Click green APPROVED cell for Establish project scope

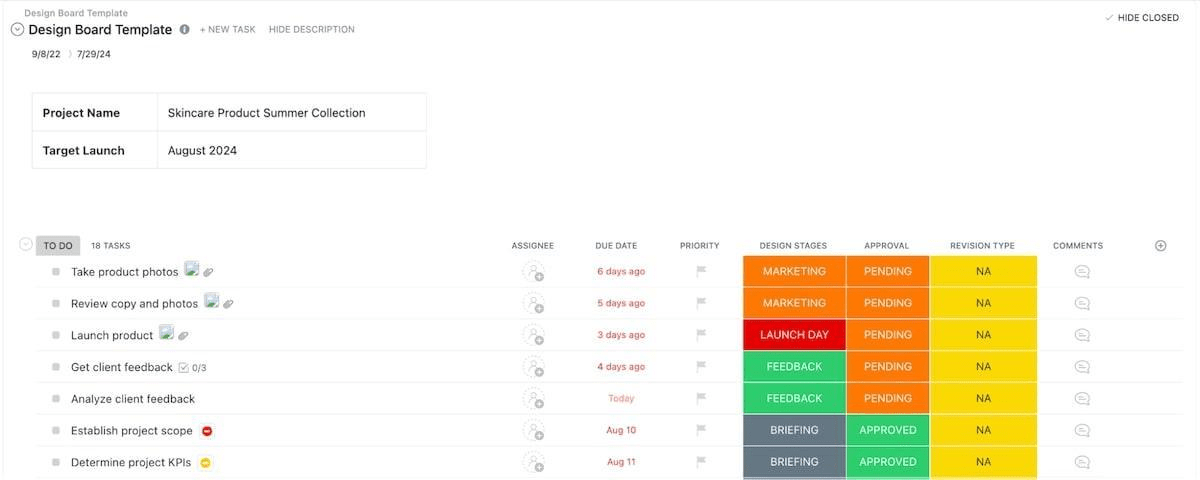887,430
